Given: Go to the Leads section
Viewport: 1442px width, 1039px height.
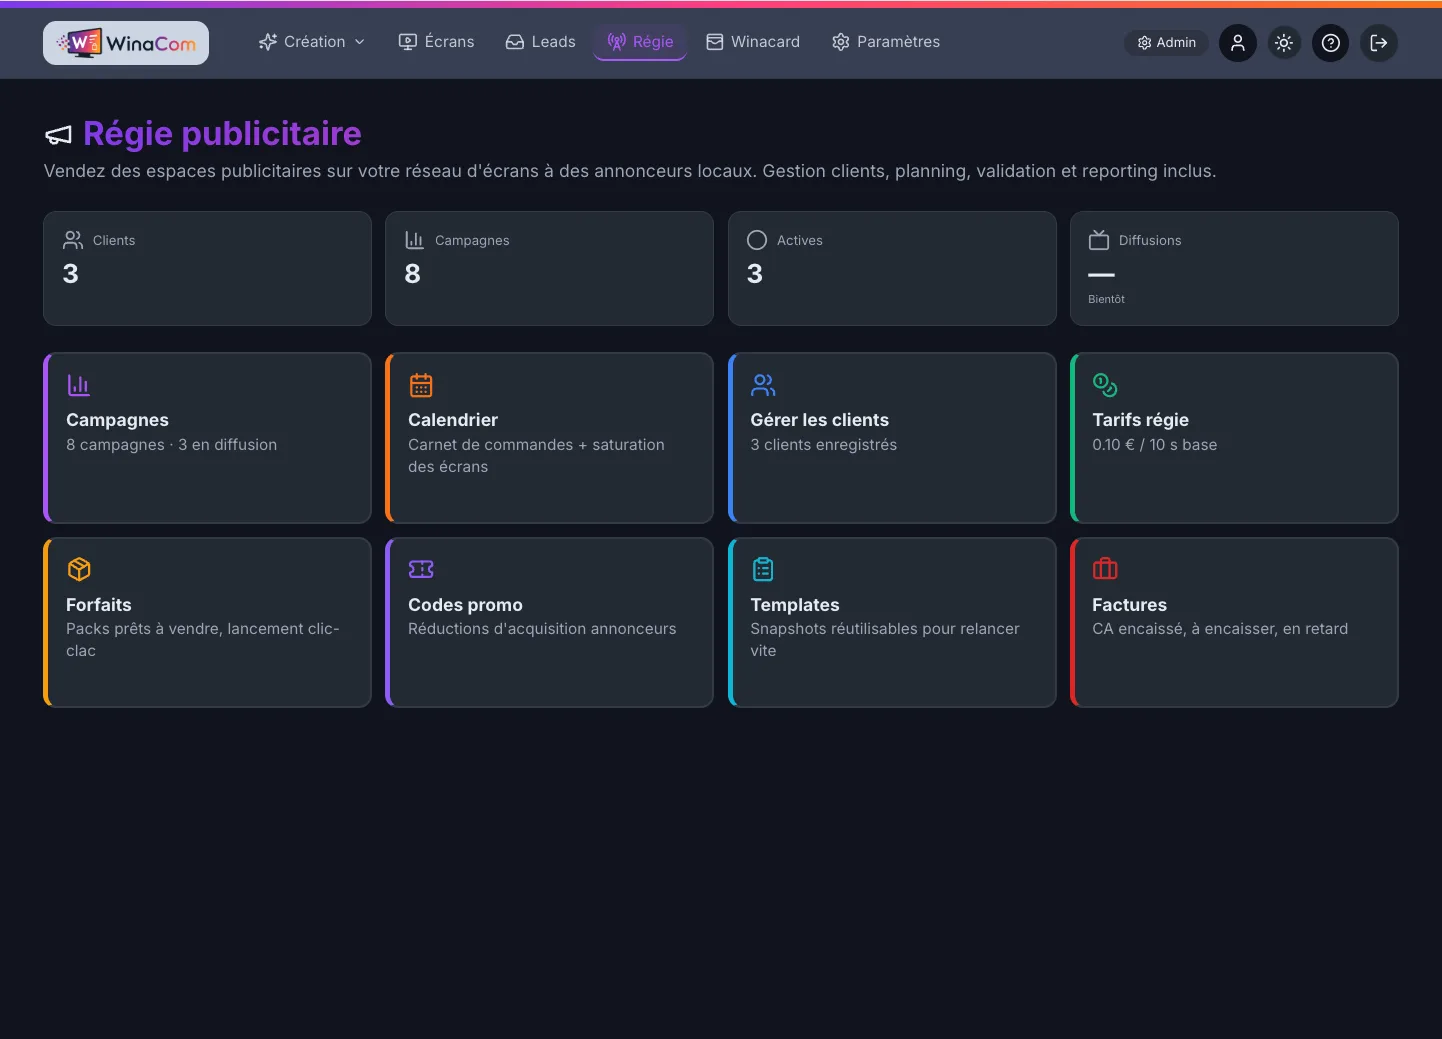Looking at the screenshot, I should pos(540,42).
